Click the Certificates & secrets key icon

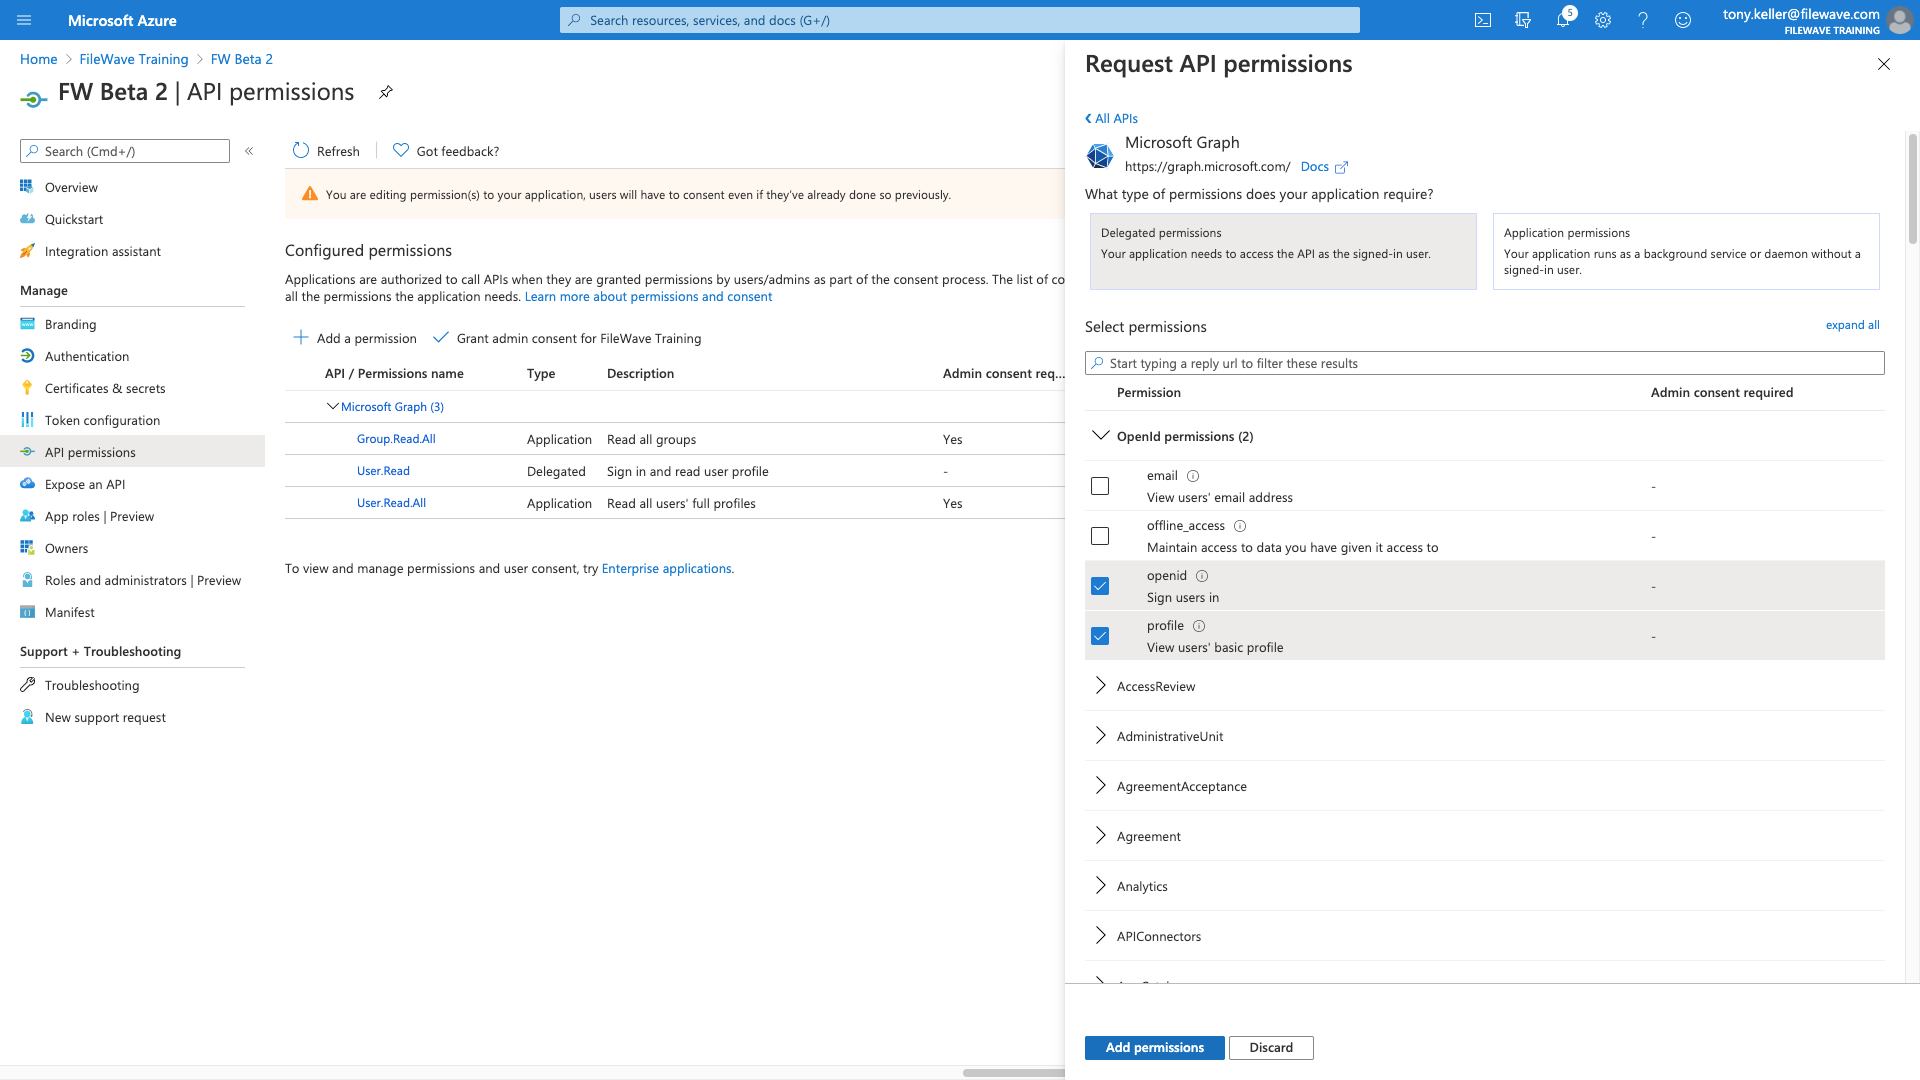(x=27, y=388)
